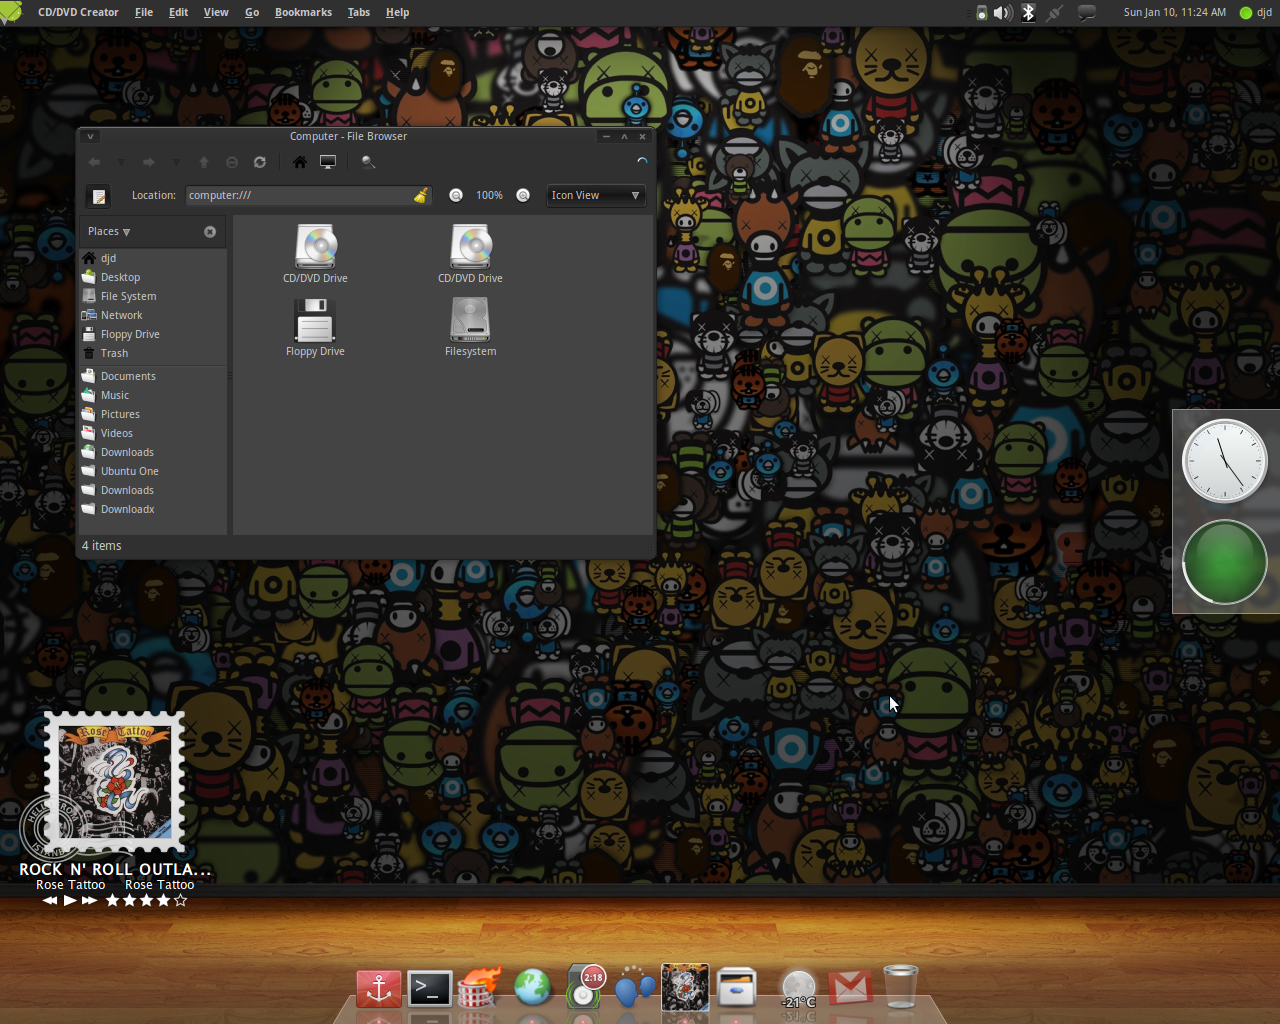Open the volume control in system tray

pos(1003,13)
